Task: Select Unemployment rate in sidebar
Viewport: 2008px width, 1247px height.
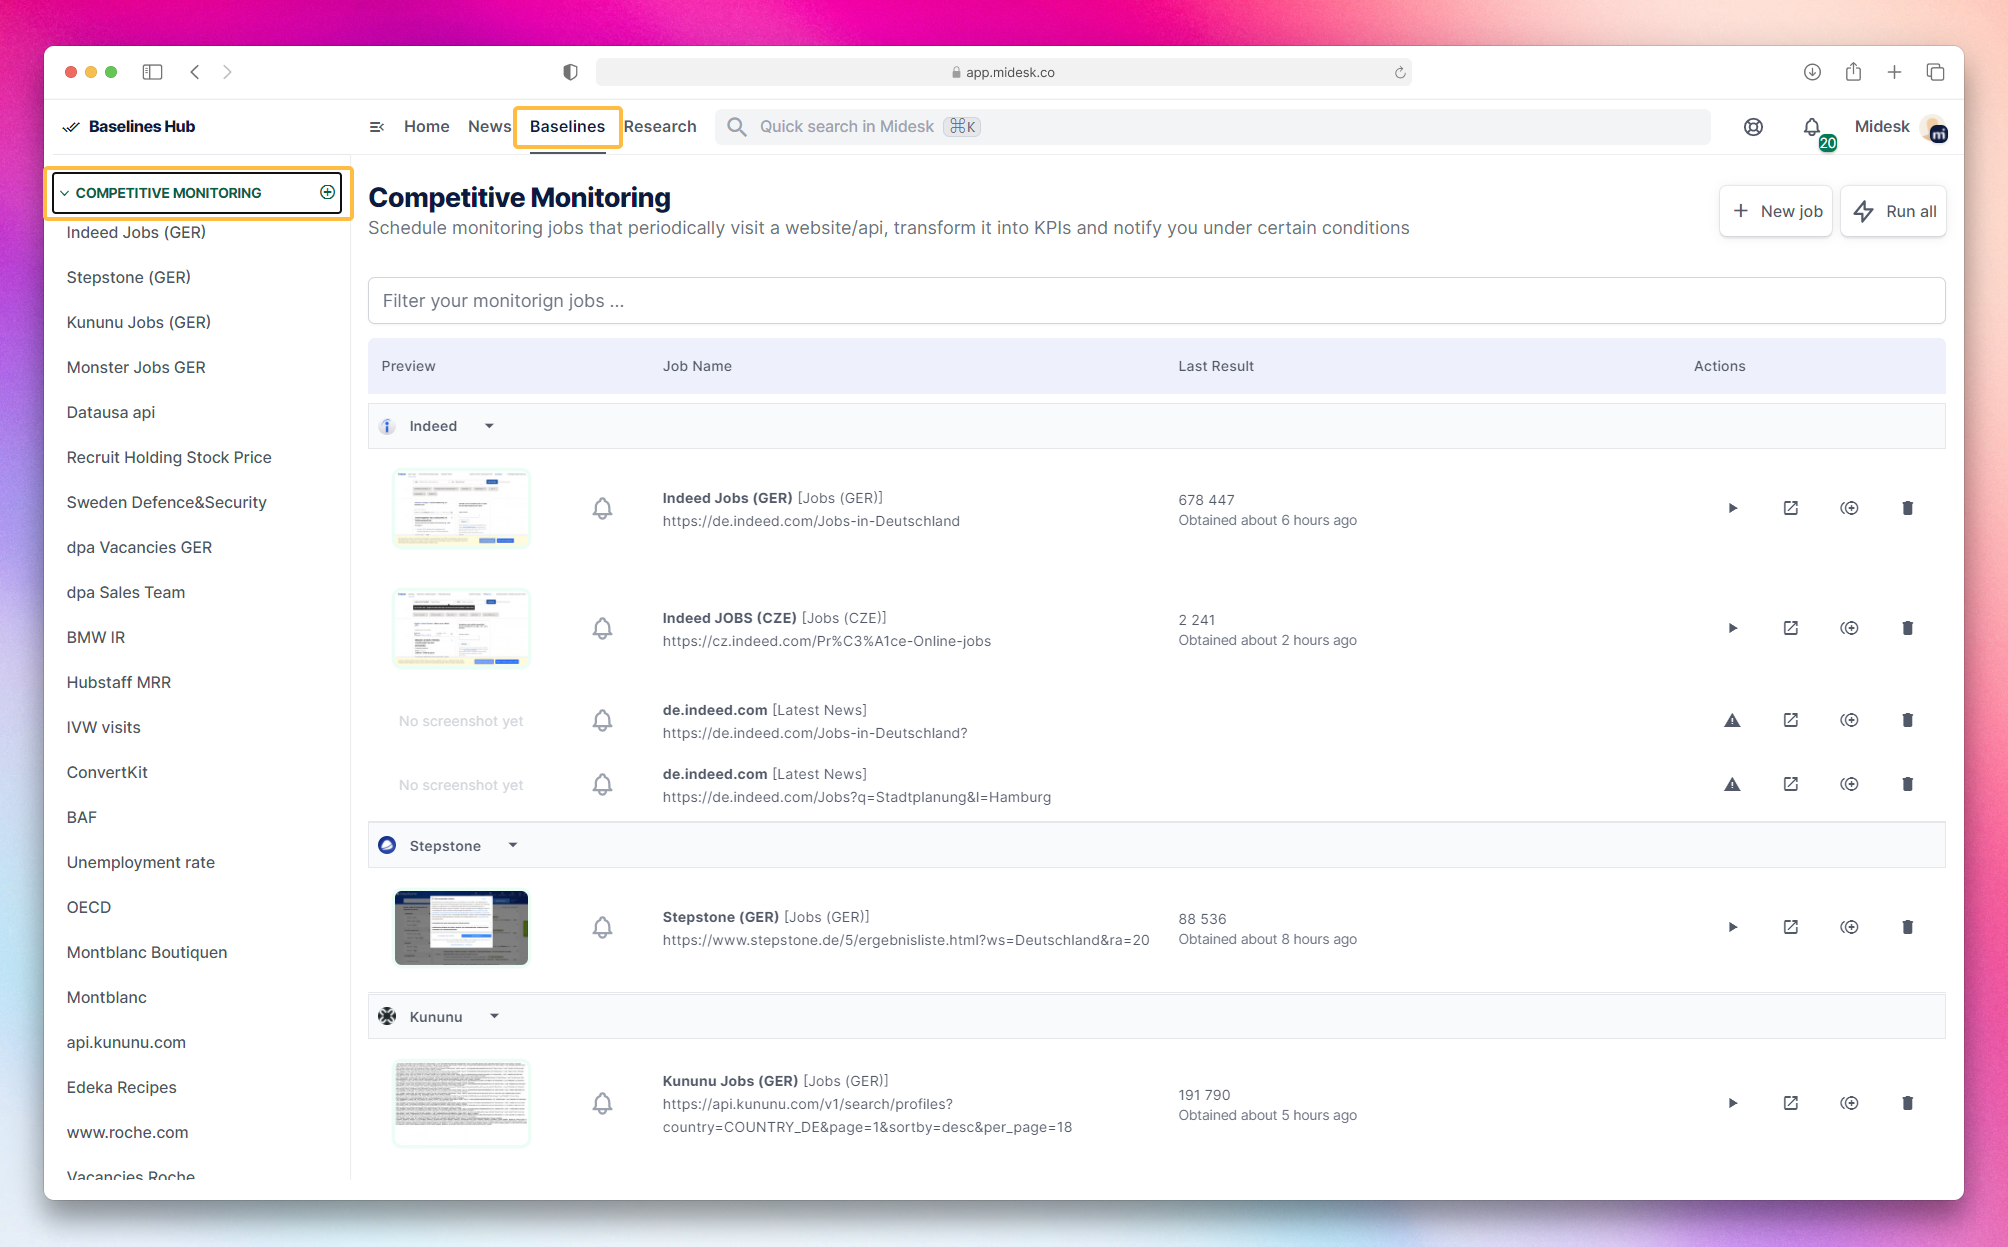Action: coord(141,862)
